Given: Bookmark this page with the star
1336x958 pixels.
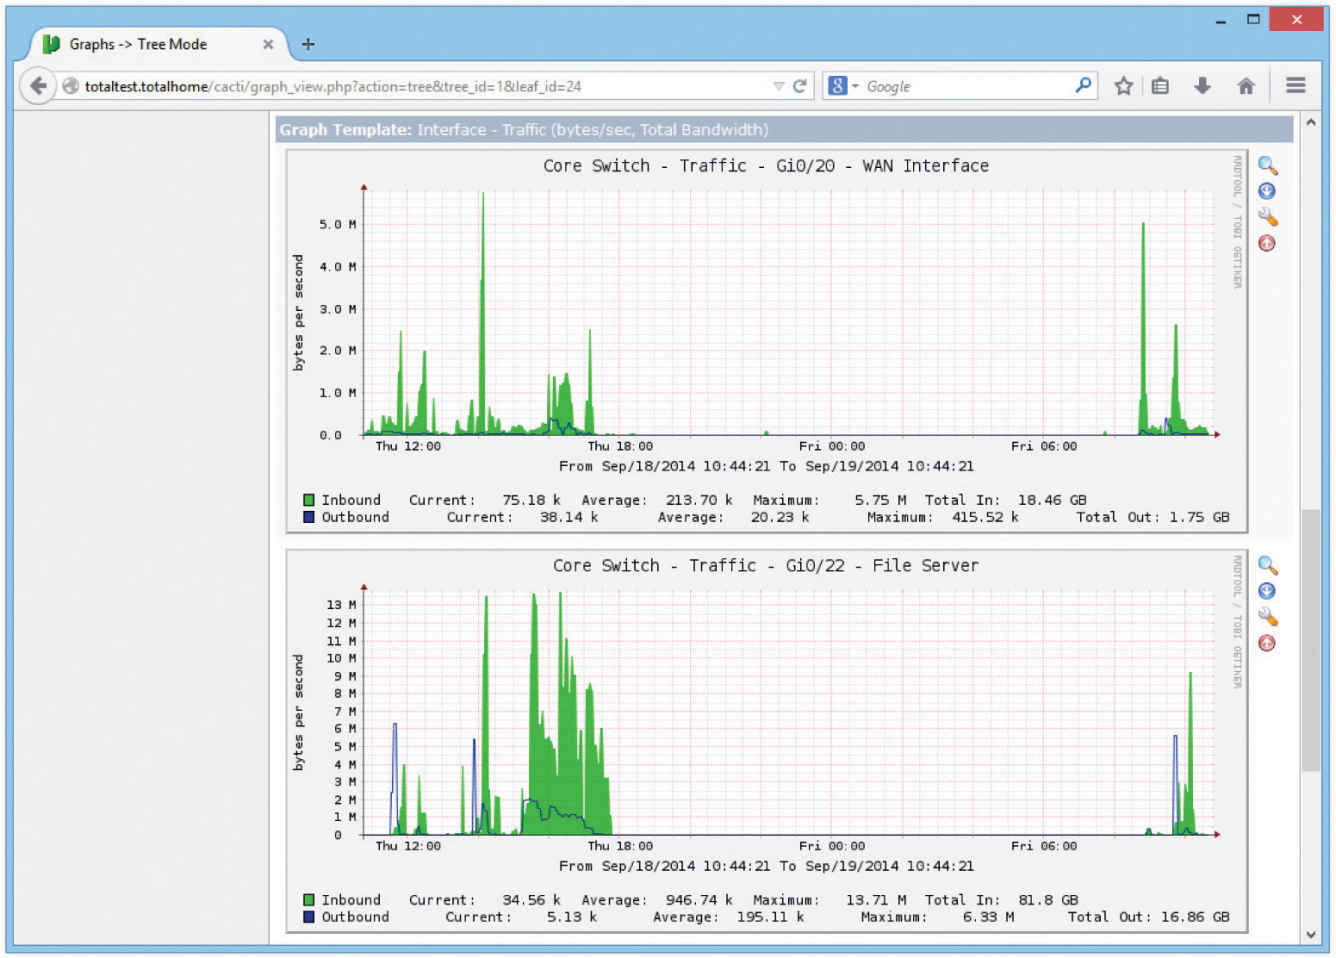Looking at the screenshot, I should [x=1124, y=86].
